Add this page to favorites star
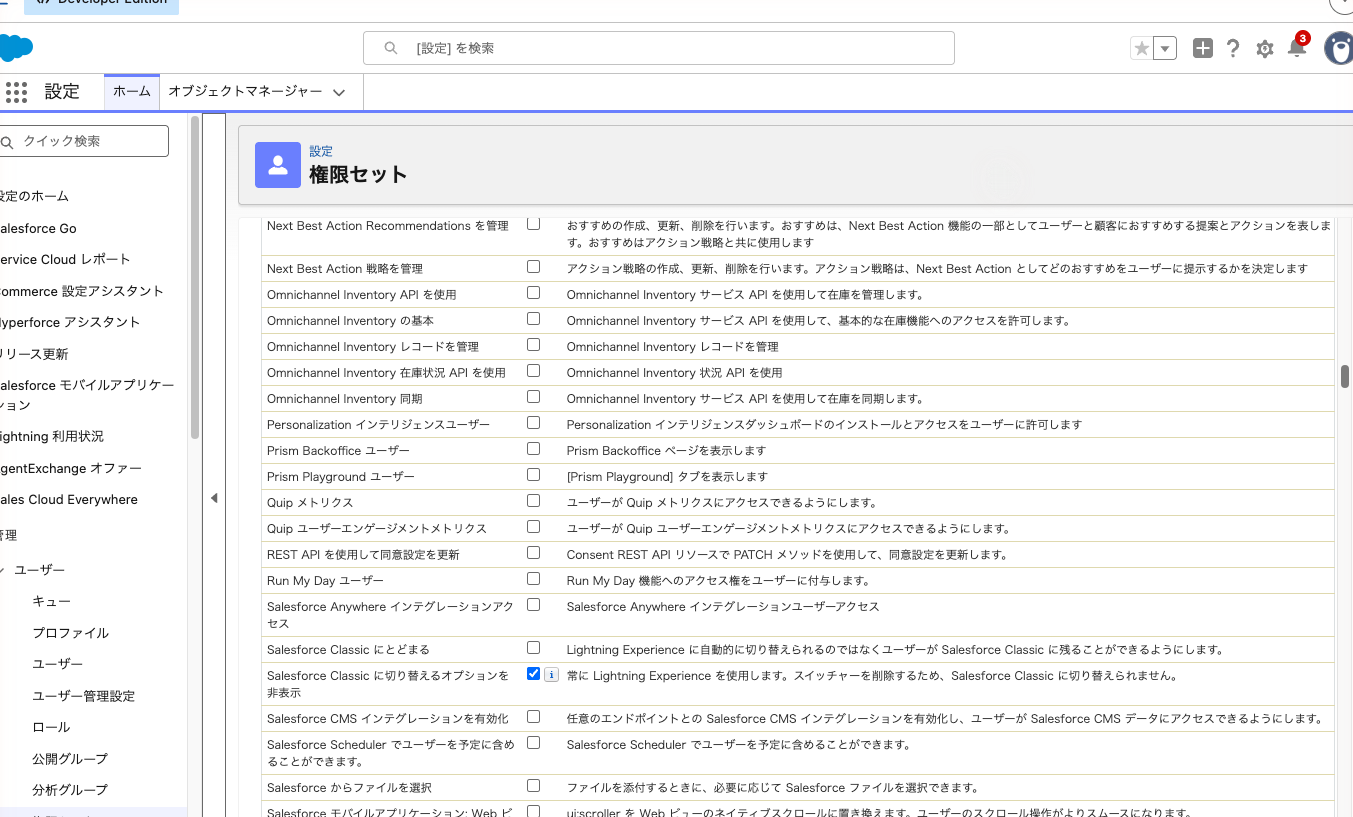1353x817 pixels. click(x=1141, y=48)
